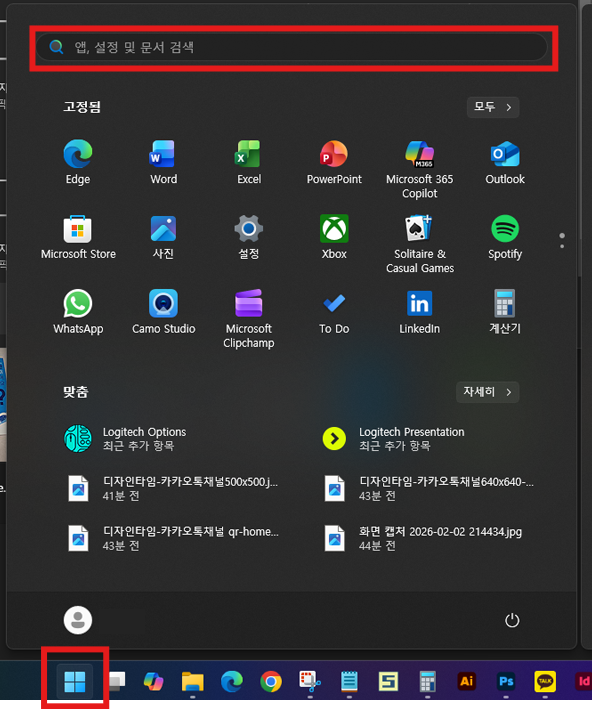This screenshot has height=709, width=592.
Task: Launch Spotify from pinned apps
Action: click(x=505, y=237)
